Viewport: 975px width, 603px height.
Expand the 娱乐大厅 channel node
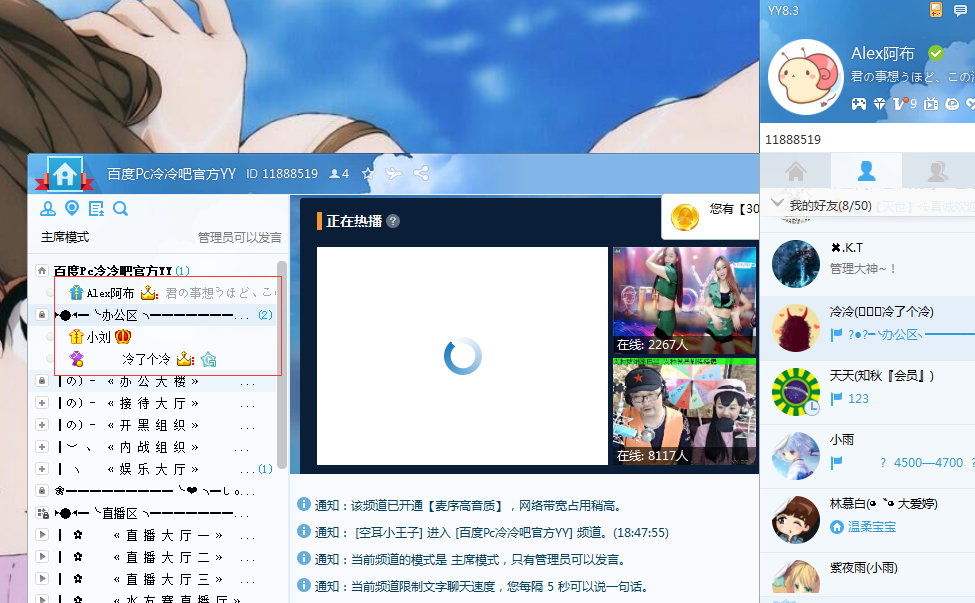(42, 468)
